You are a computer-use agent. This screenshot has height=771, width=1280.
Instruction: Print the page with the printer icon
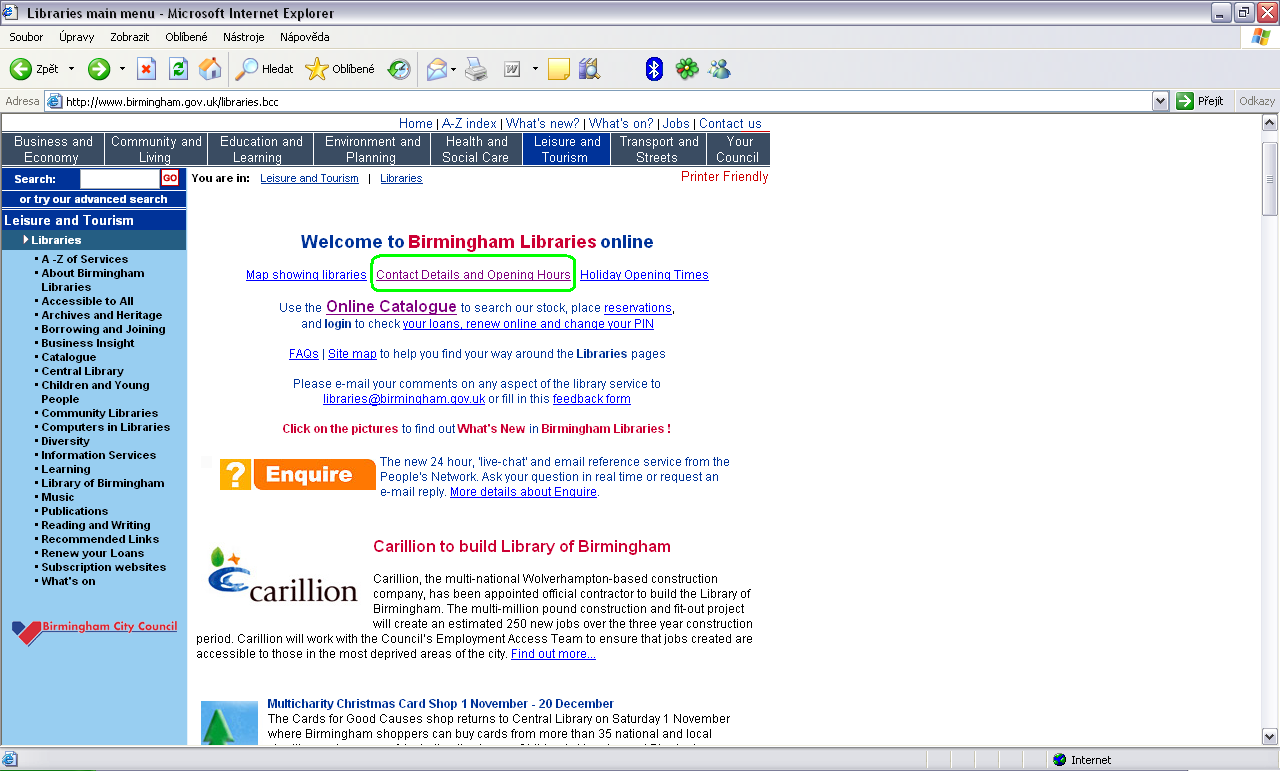tap(476, 69)
